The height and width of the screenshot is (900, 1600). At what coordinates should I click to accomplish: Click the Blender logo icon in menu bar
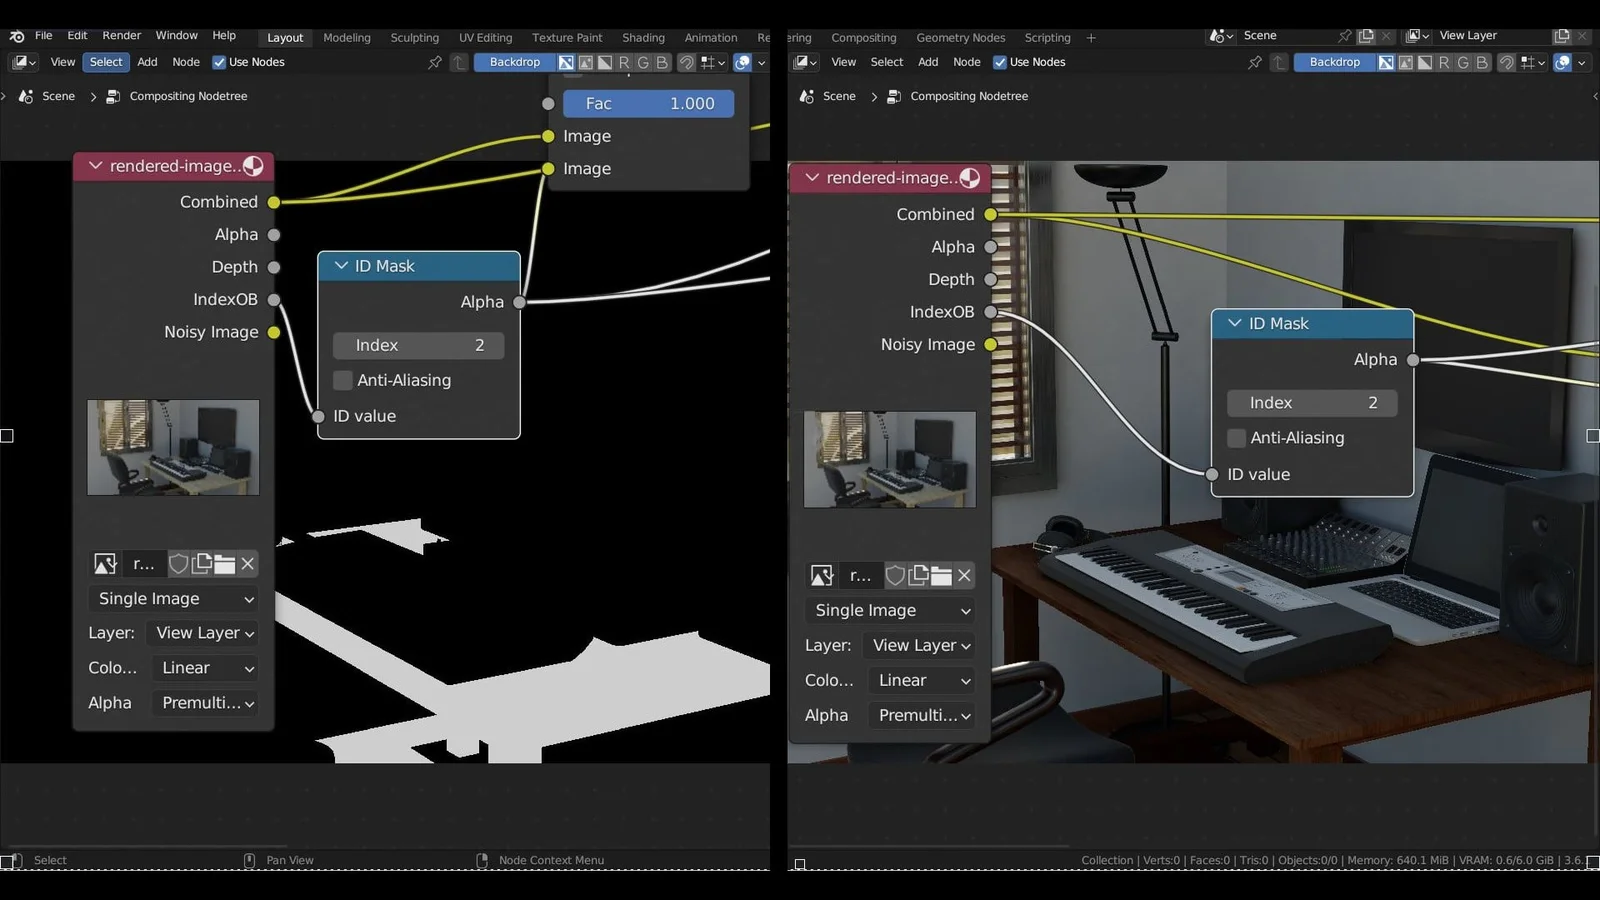point(17,36)
